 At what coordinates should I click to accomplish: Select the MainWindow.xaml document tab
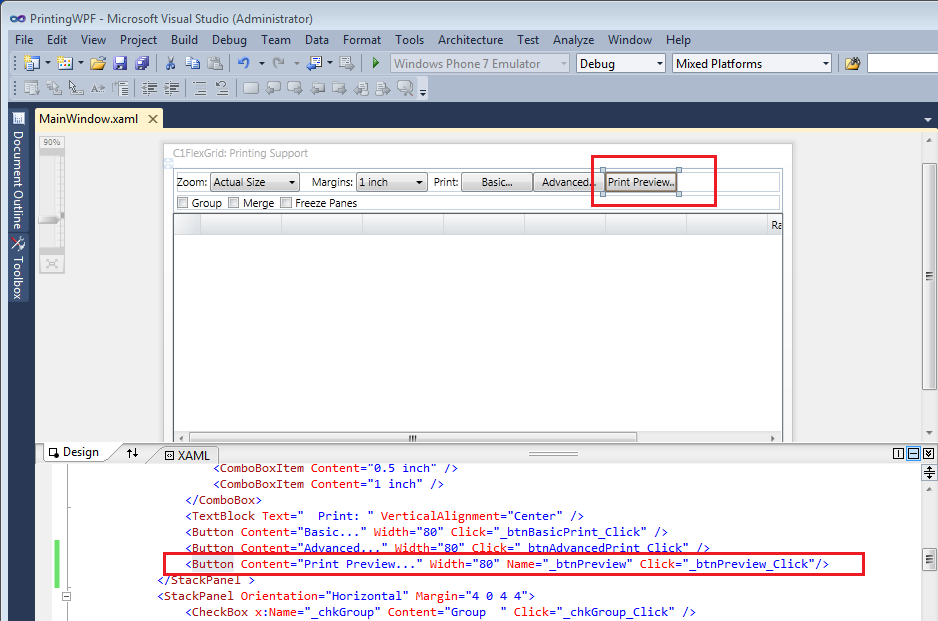89,118
